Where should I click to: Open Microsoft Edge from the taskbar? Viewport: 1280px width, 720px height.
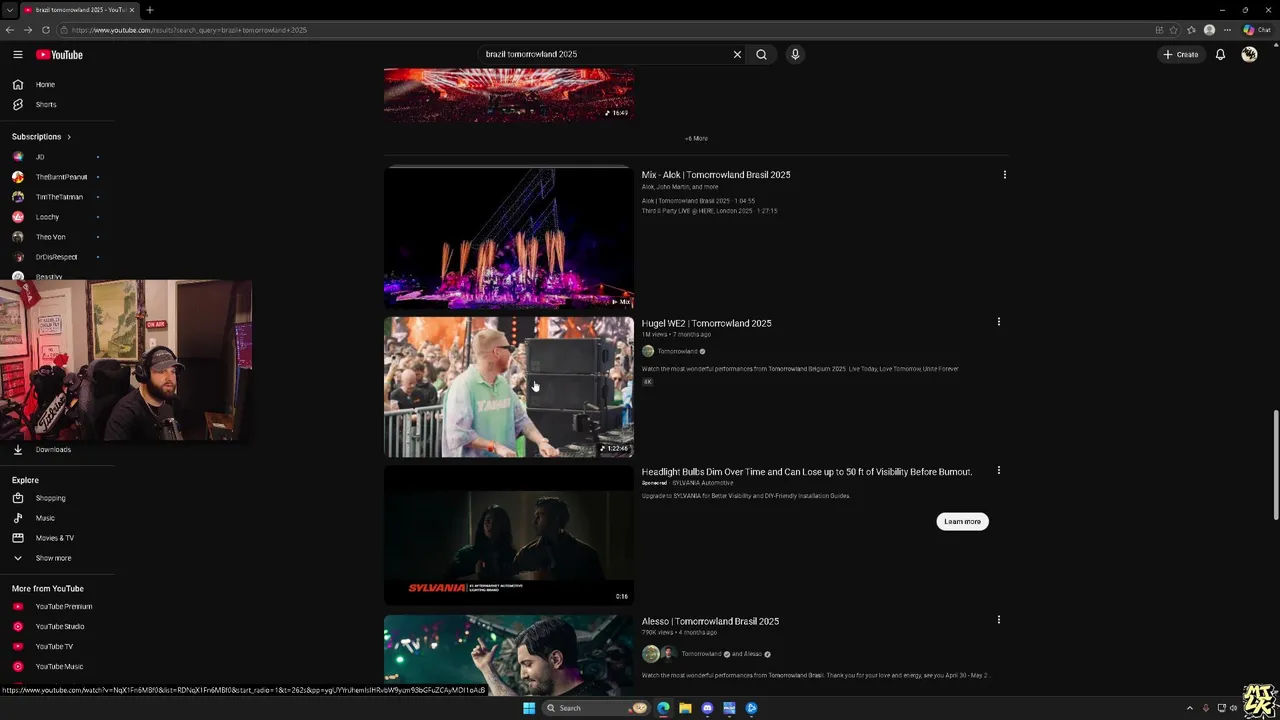click(x=663, y=708)
